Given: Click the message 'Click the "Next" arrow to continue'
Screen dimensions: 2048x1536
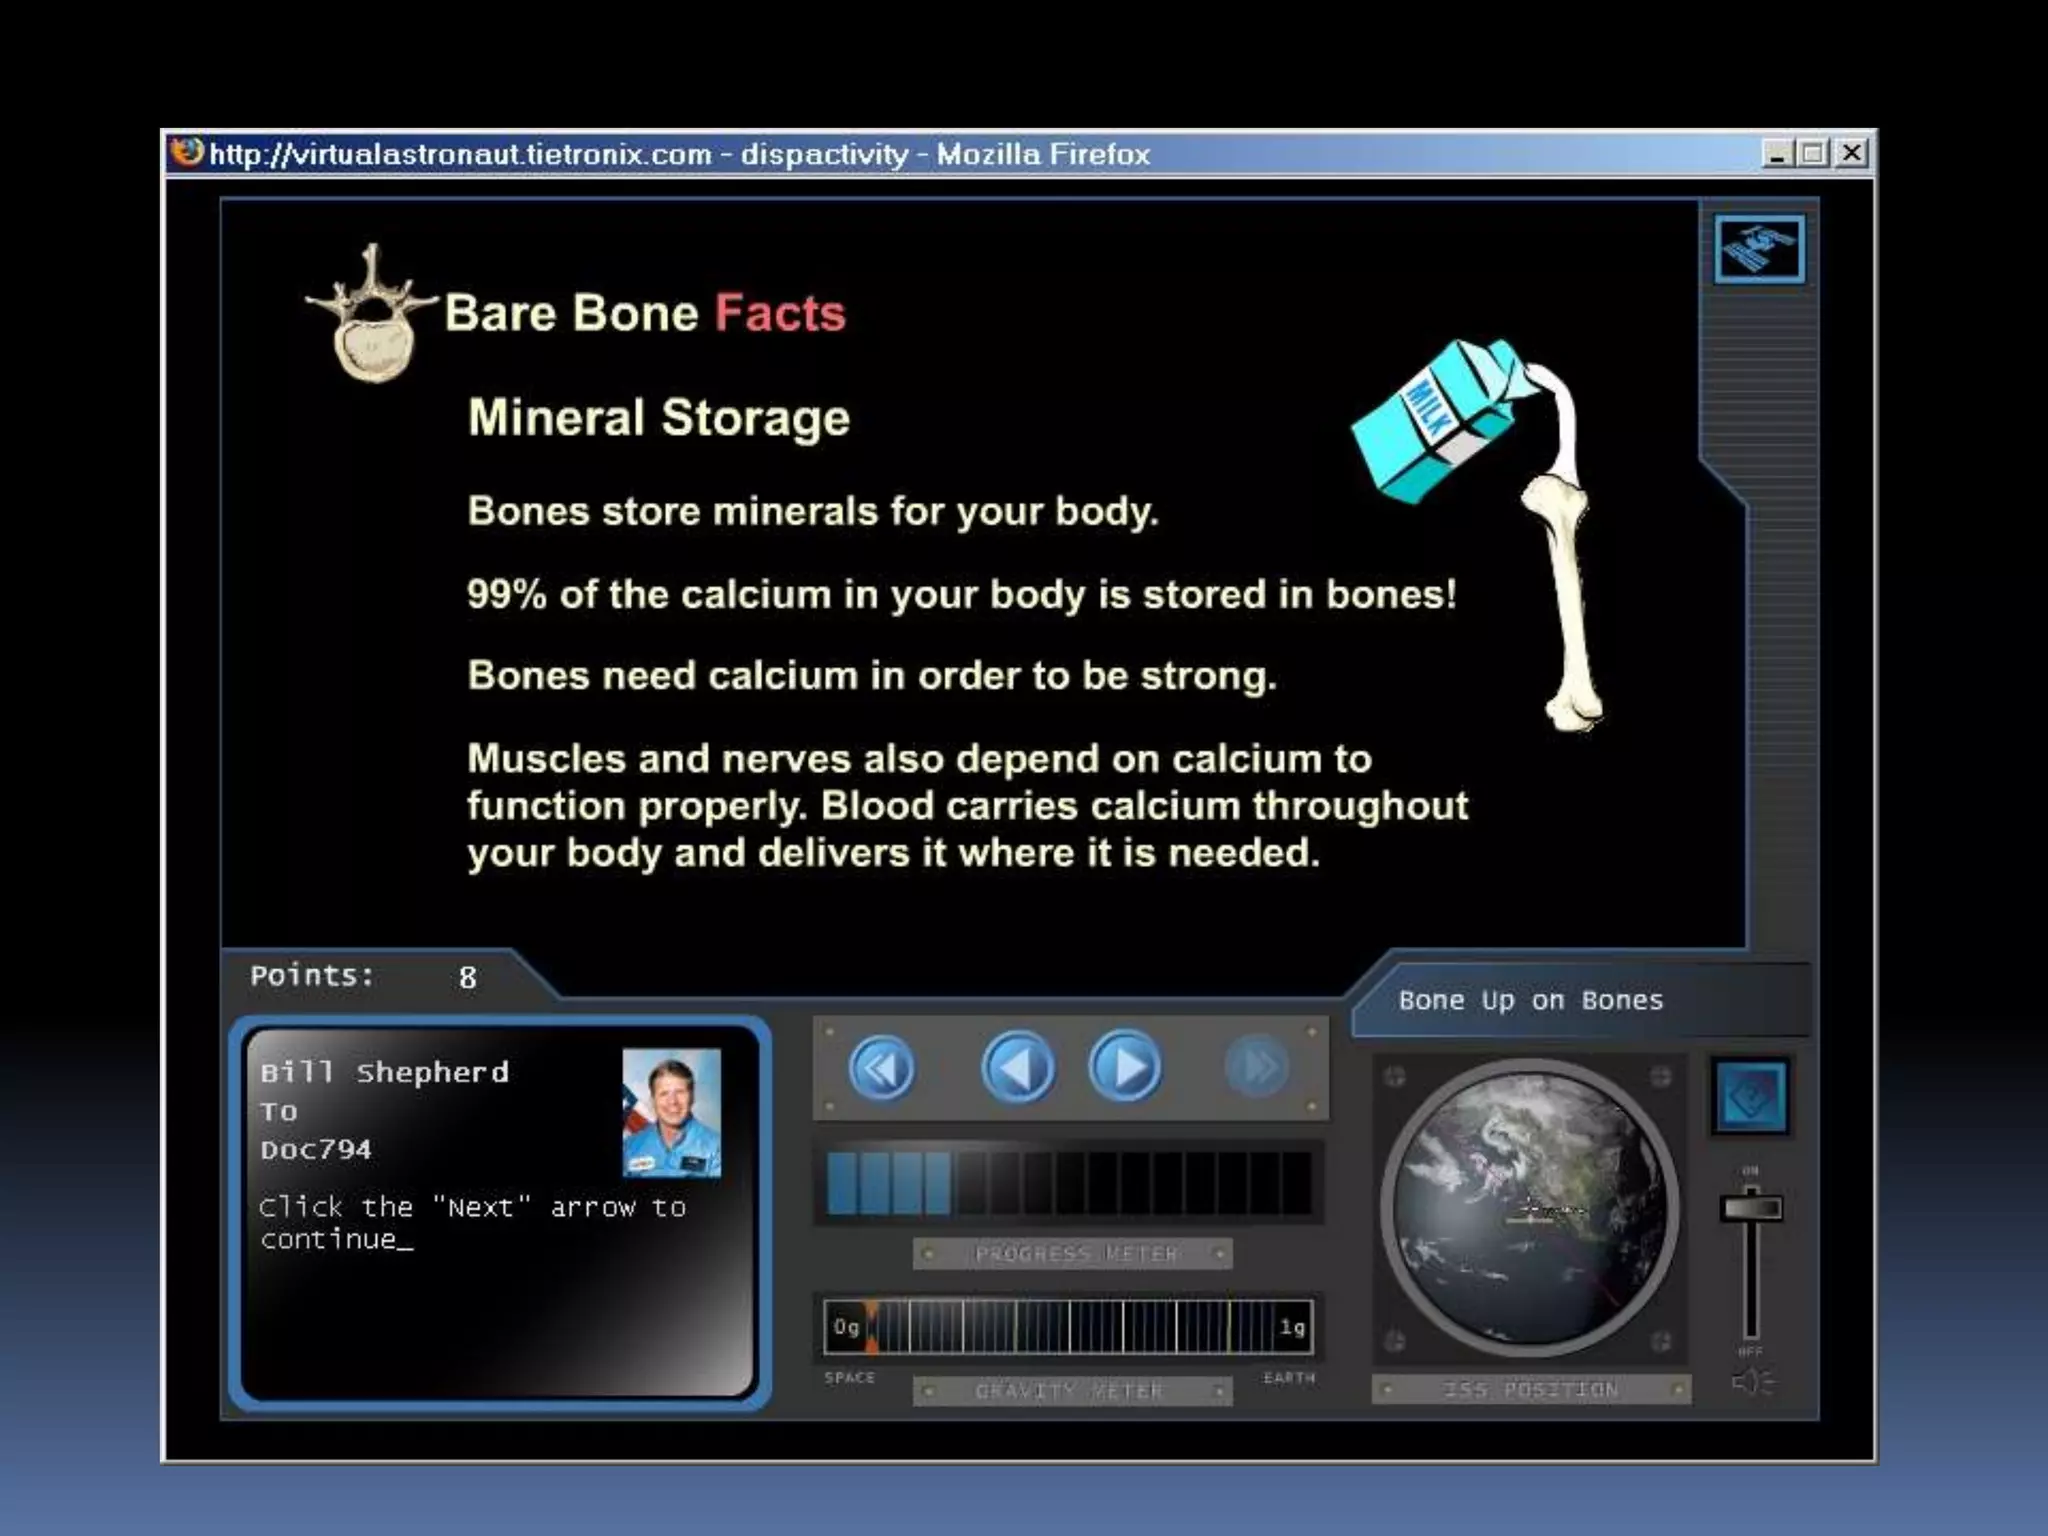Looking at the screenshot, I should pyautogui.click(x=473, y=1222).
